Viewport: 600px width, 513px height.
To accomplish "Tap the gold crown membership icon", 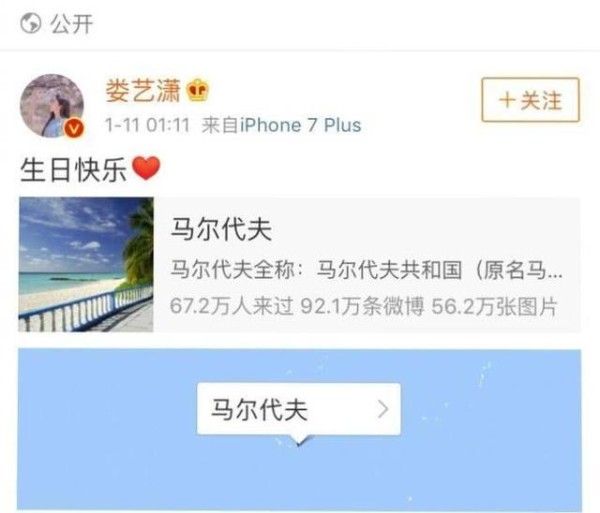I will pos(198,91).
